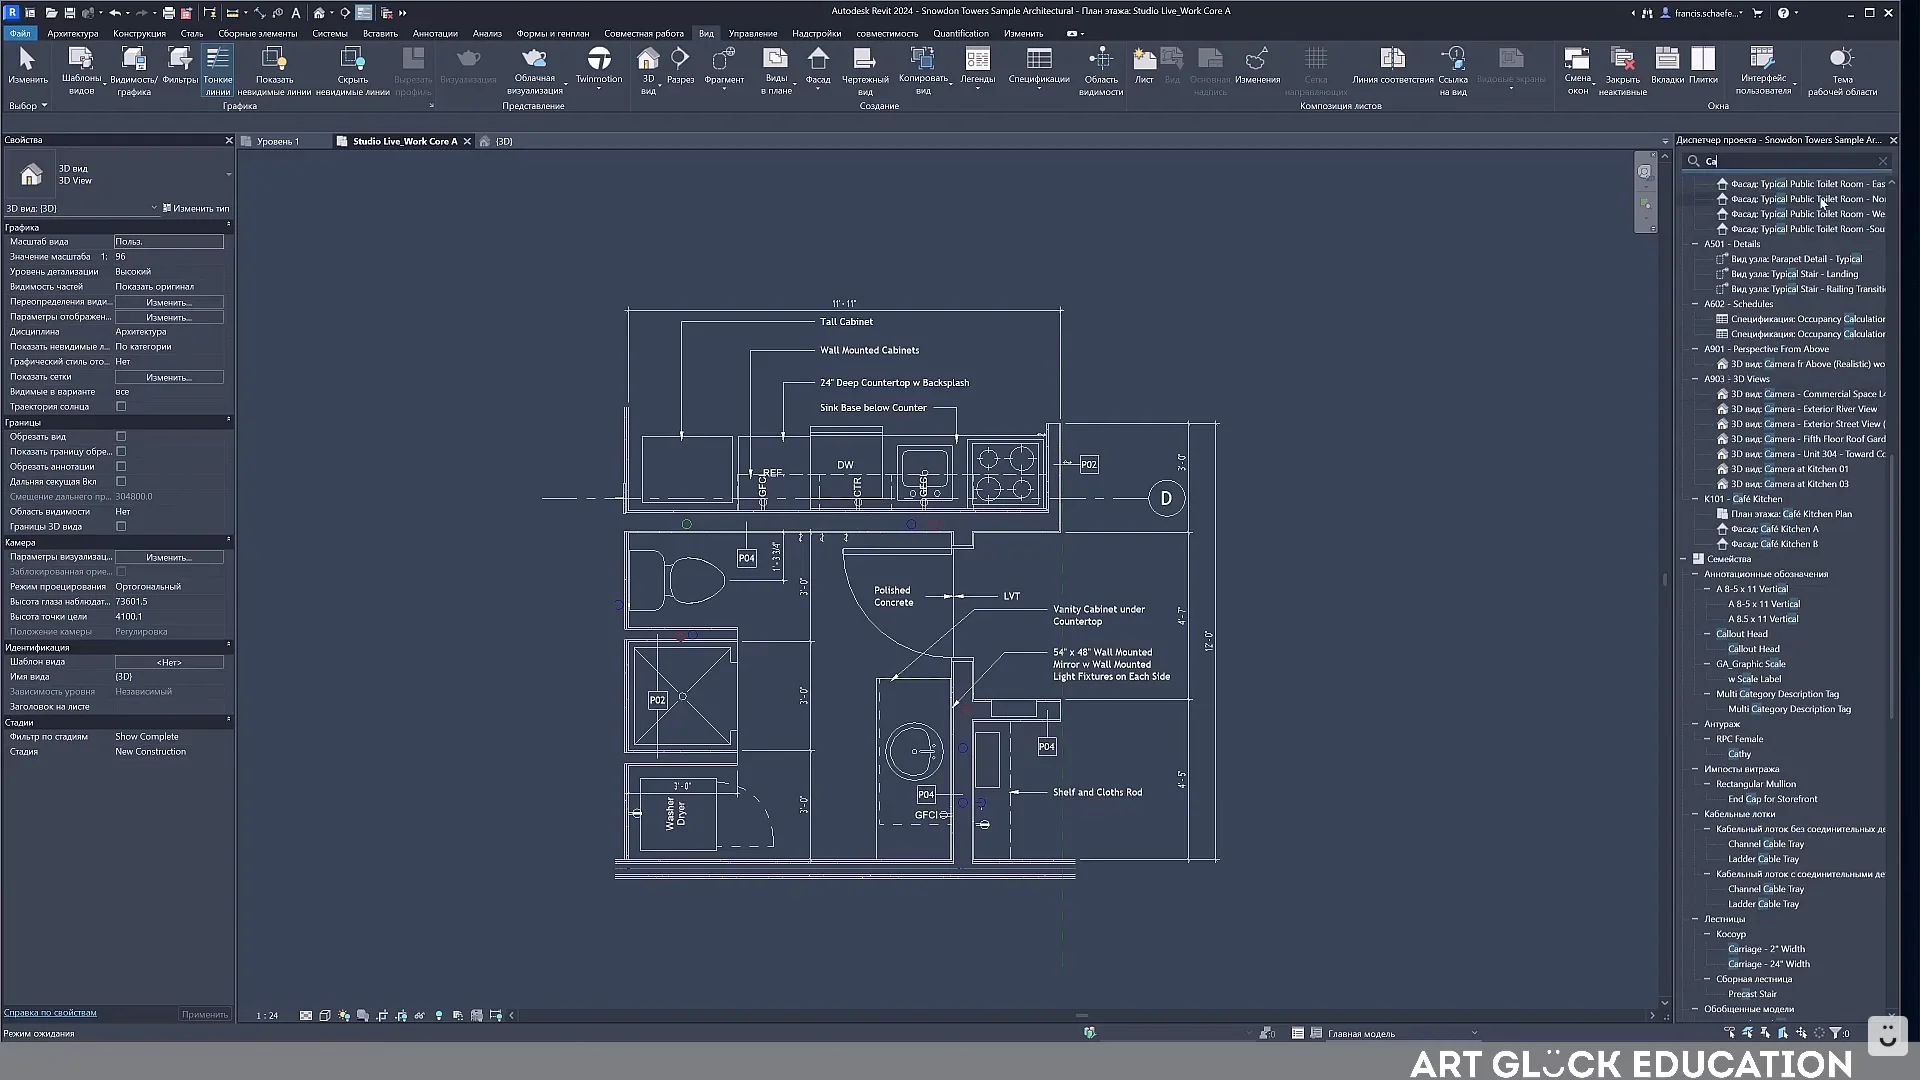Close the Studio Live_Work Core A tab
This screenshot has width=1920, height=1080.
point(467,141)
